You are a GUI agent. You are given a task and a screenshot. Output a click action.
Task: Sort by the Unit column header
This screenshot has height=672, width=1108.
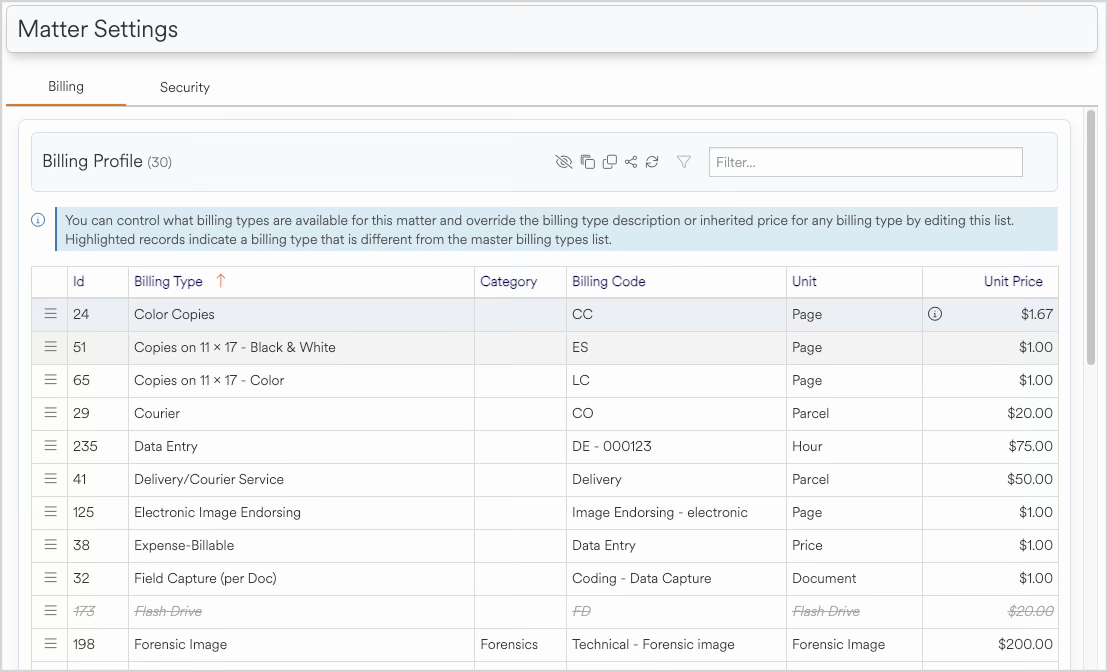click(x=804, y=281)
